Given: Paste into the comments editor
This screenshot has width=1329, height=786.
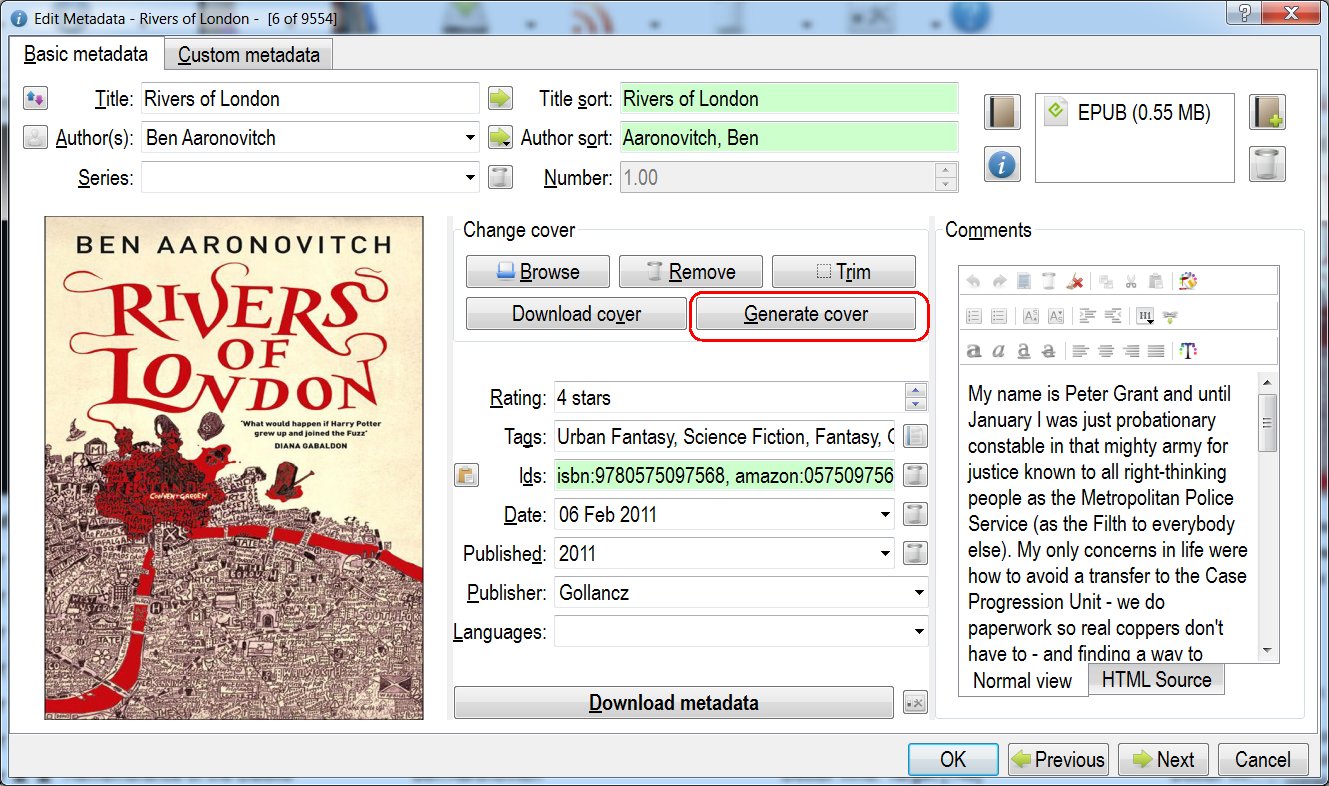Looking at the screenshot, I should tap(1156, 282).
